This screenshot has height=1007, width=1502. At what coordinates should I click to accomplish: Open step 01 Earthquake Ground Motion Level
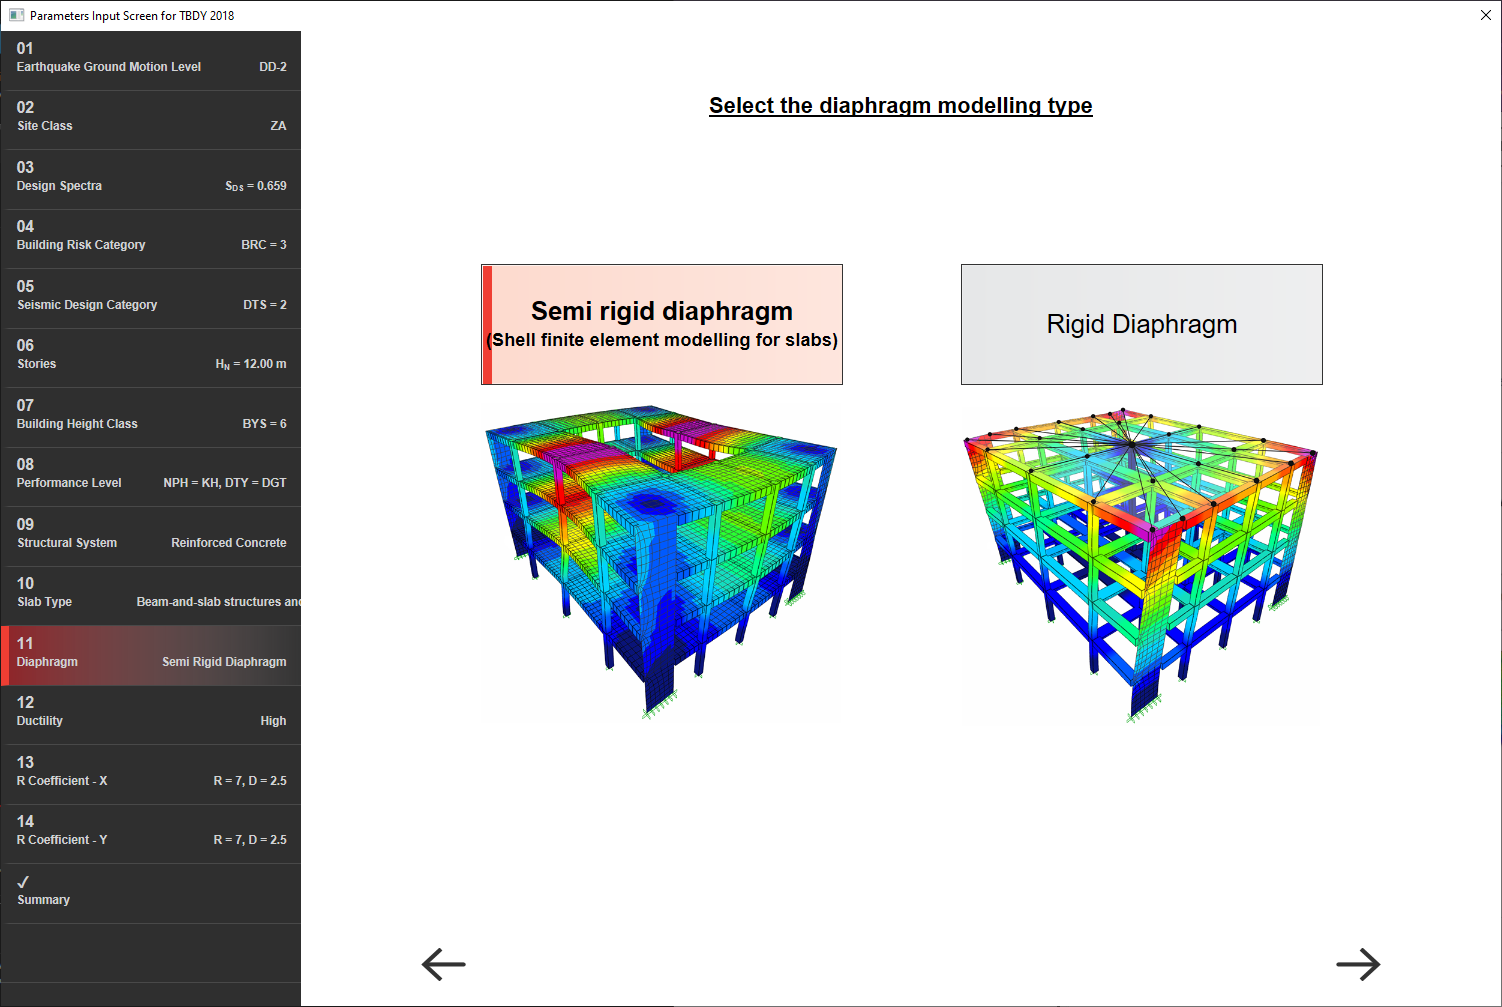(151, 60)
